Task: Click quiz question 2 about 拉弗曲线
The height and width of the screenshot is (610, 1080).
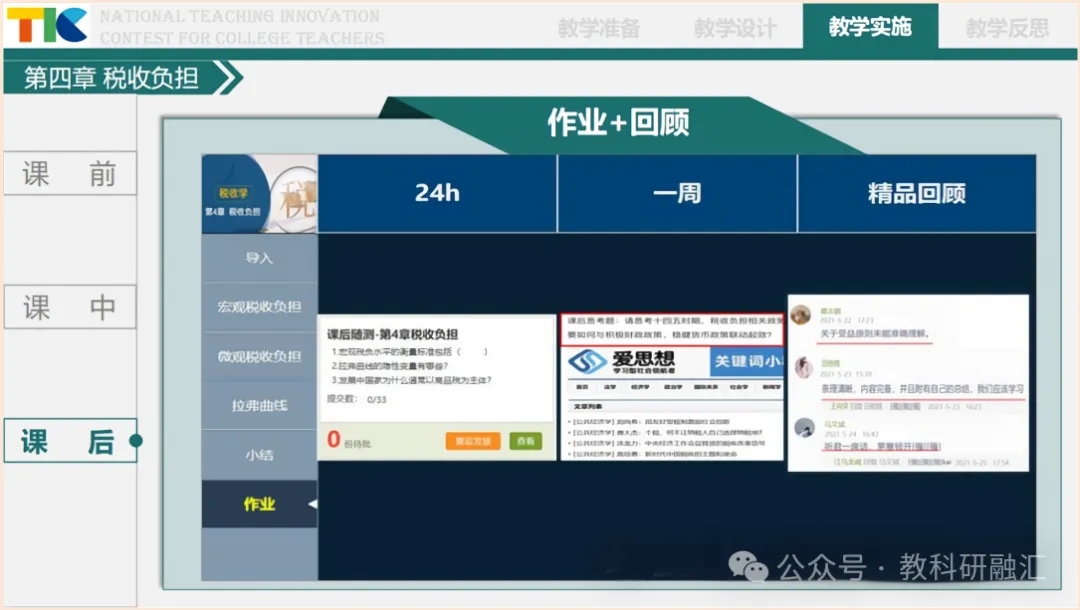Action: tap(389, 366)
